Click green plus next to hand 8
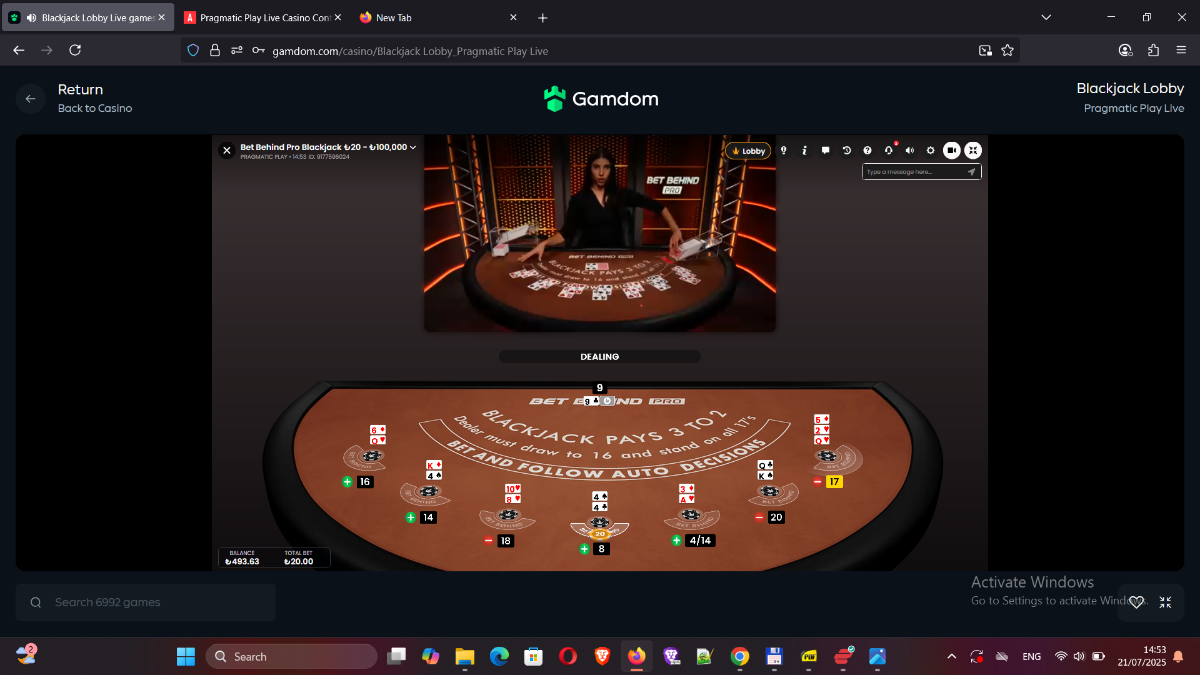Image resolution: width=1200 pixels, height=675 pixels. tap(584, 549)
